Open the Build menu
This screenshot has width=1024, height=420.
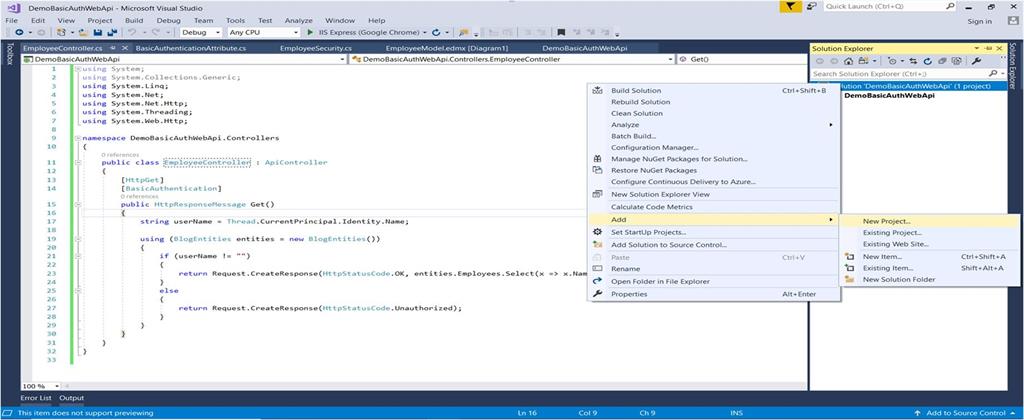point(134,21)
